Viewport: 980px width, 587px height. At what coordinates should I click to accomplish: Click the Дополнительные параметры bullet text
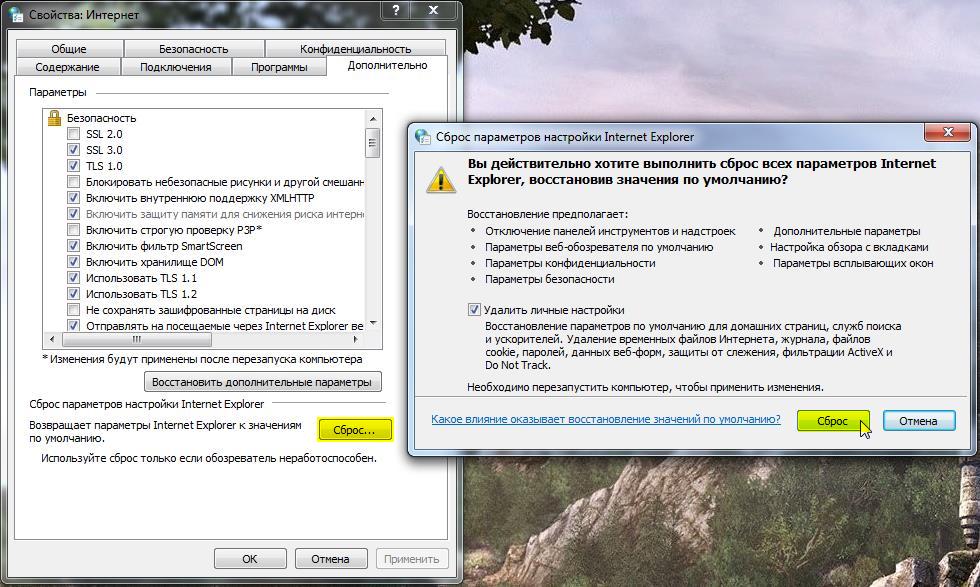pyautogui.click(x=847, y=231)
